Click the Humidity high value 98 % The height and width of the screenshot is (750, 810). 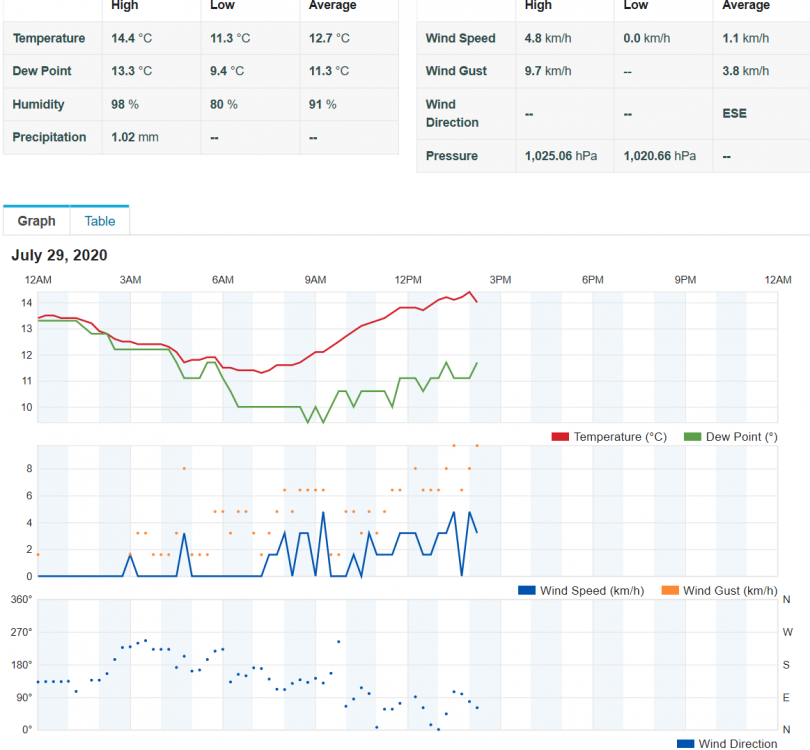point(125,104)
